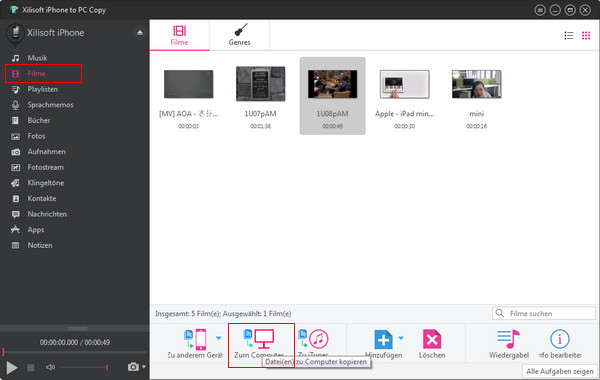Switch to list view
Screen dimensions: 600x380
pos(569,36)
